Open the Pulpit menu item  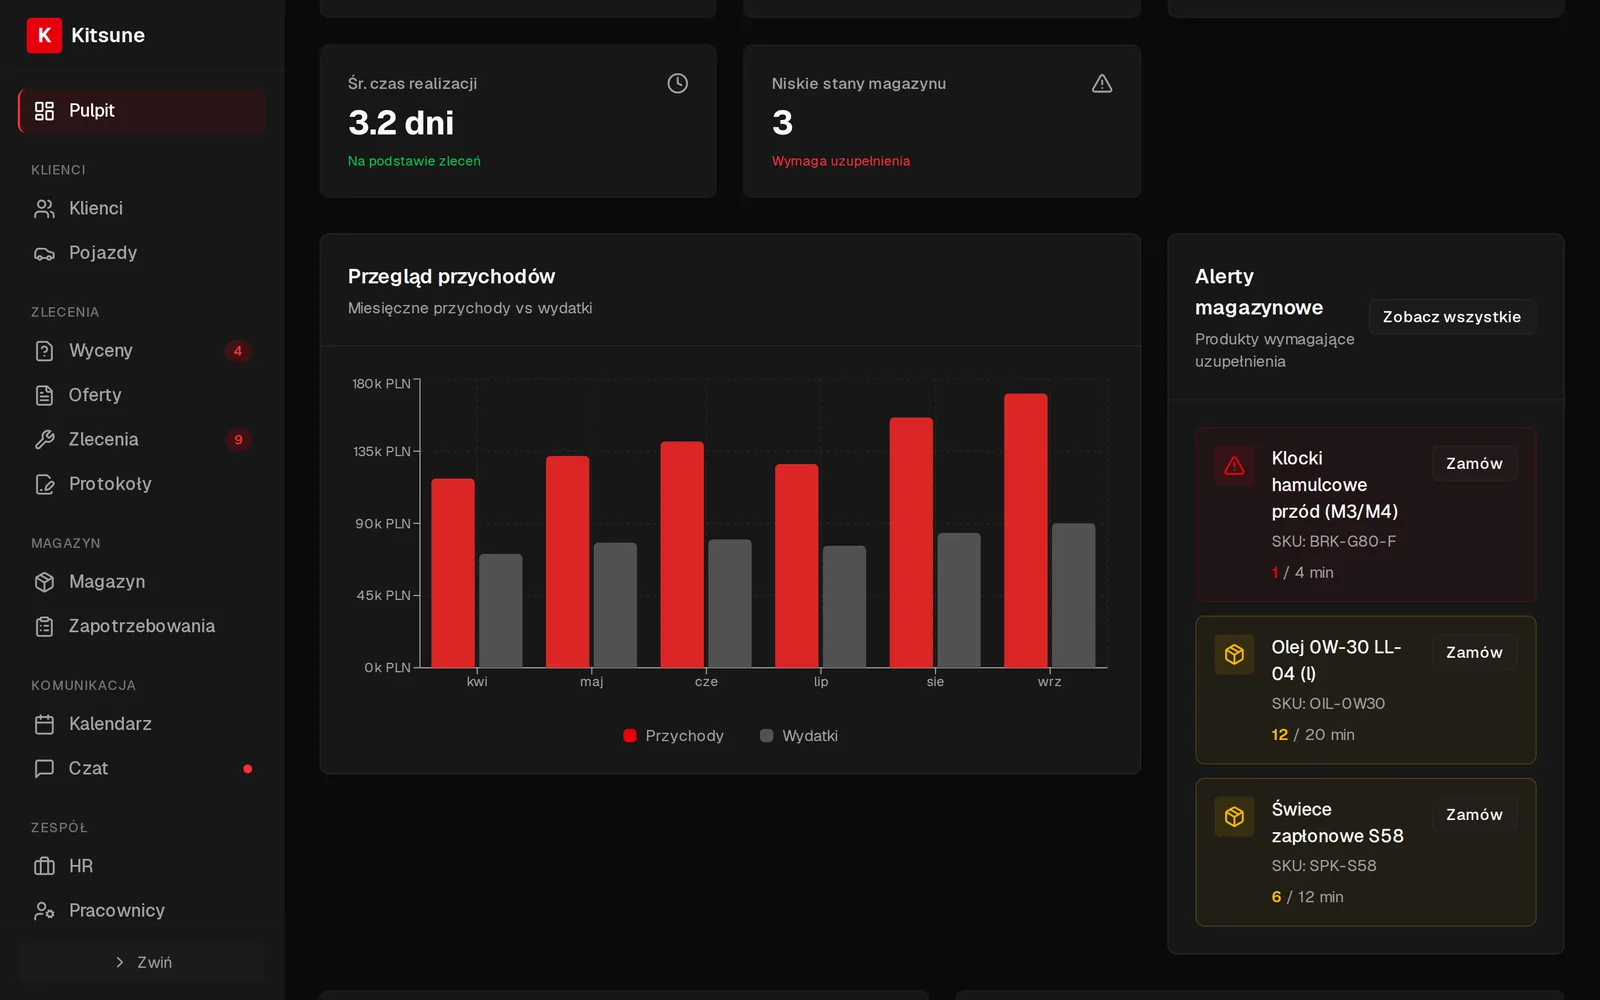pos(142,111)
